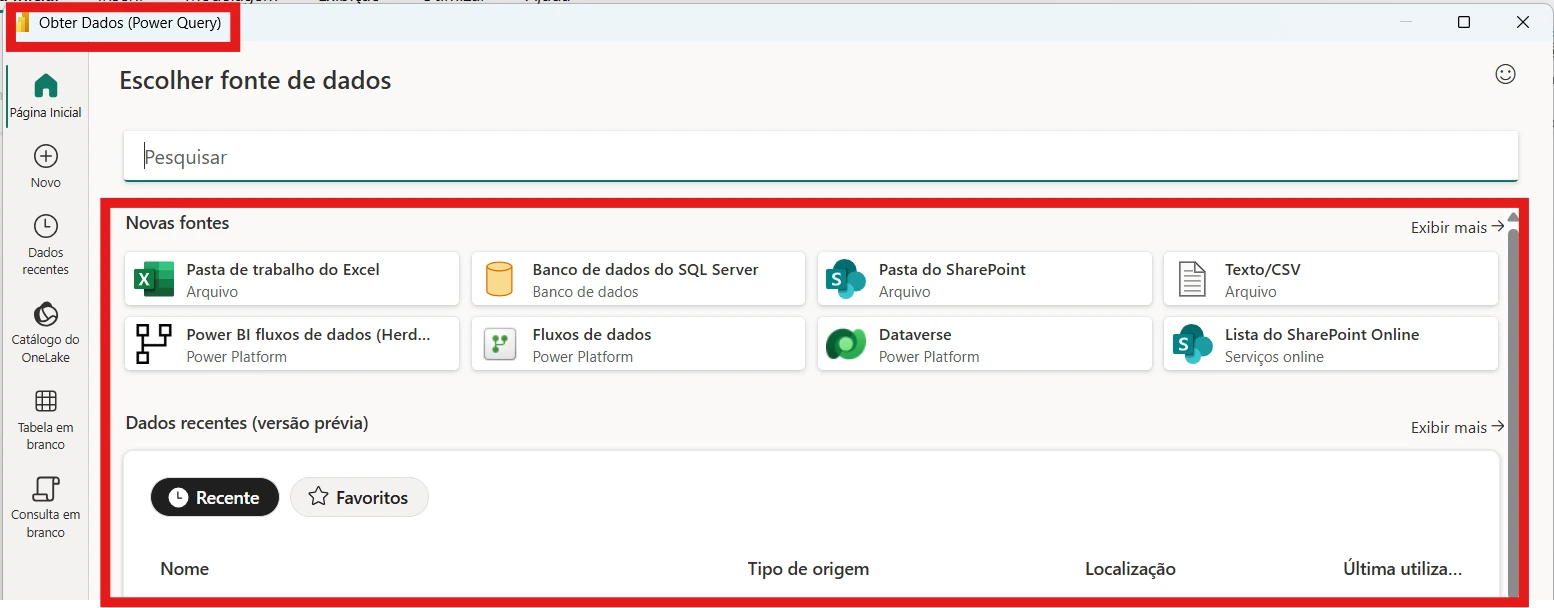Close the Obter Dados window
Image resolution: width=1554 pixels, height=608 pixels.
pos(1523,22)
